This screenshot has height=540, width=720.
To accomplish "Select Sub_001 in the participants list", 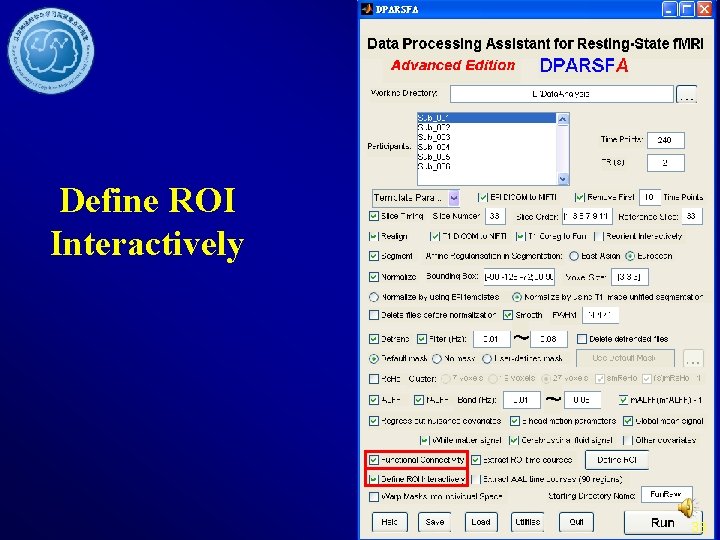I will pyautogui.click(x=487, y=118).
